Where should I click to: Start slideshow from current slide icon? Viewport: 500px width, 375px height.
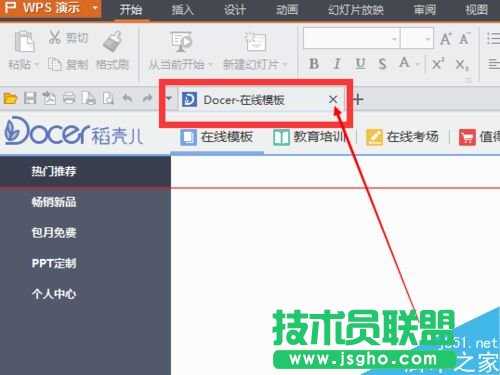181,42
